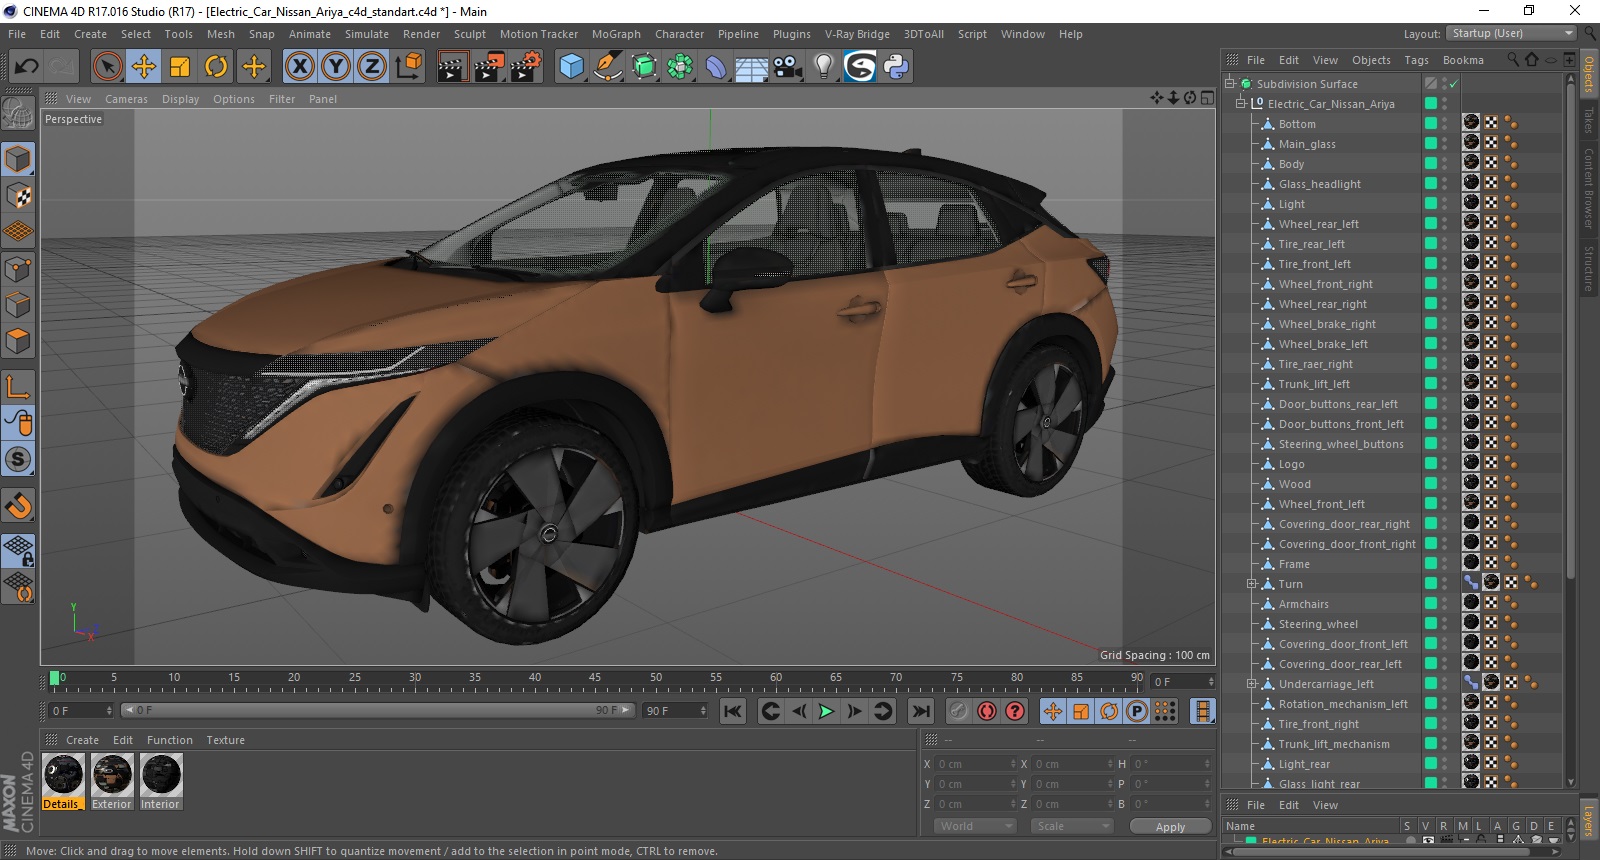This screenshot has height=860, width=1600.
Task: Open the Simulate menu
Action: (x=367, y=34)
